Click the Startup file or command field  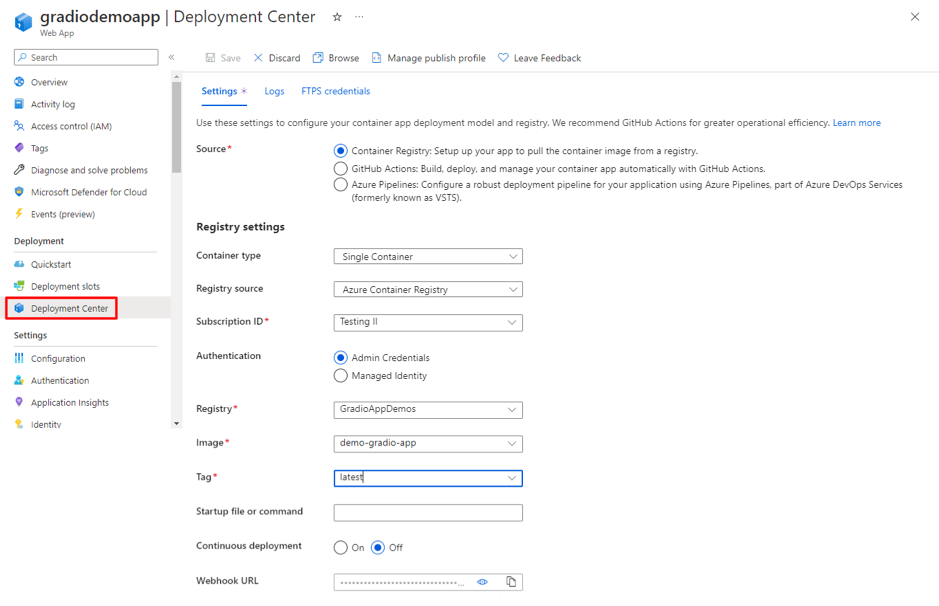pyautogui.click(x=428, y=512)
